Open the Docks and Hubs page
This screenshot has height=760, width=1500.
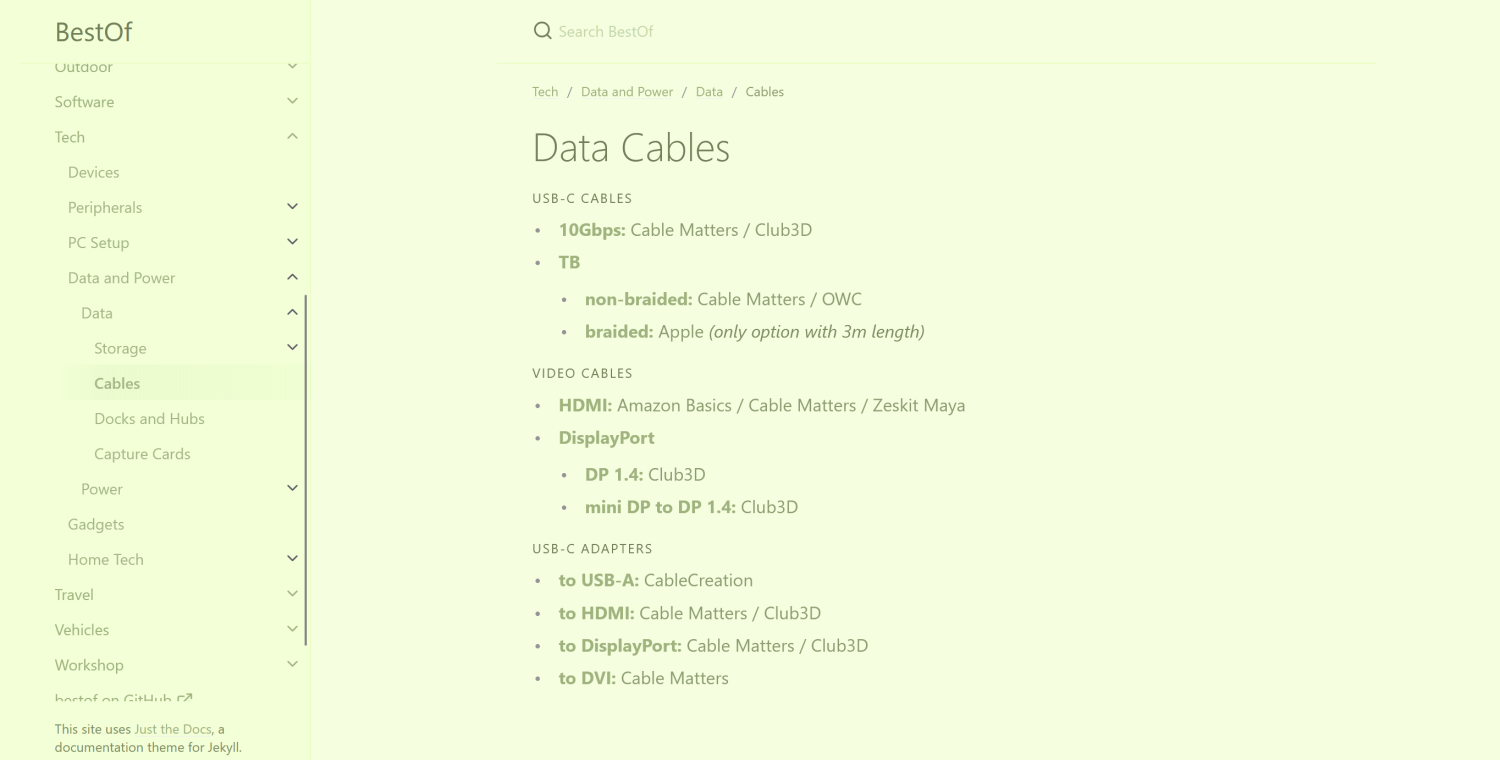pyautogui.click(x=149, y=419)
